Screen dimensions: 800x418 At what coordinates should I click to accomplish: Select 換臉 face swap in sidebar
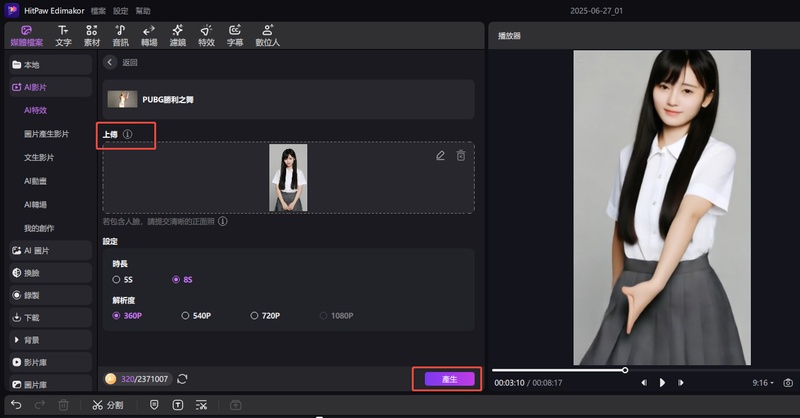[51, 273]
